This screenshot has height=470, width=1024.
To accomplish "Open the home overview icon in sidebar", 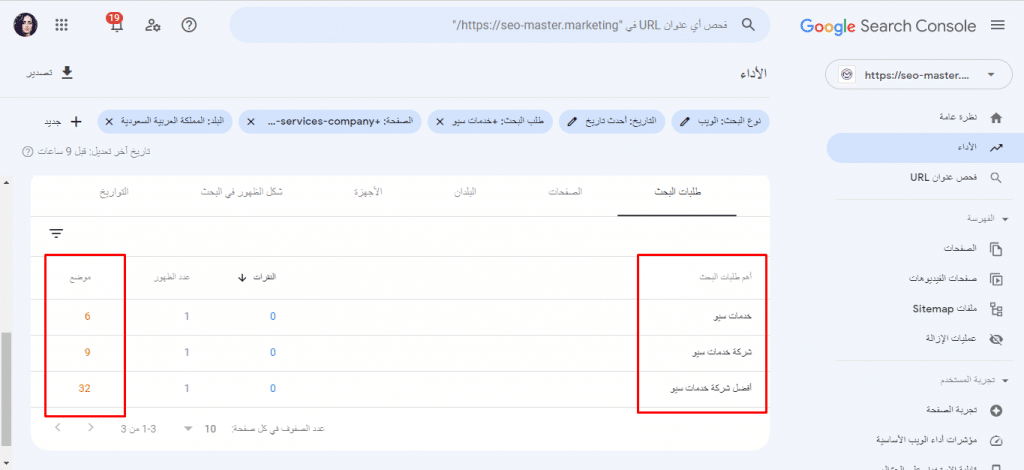I will [x=996, y=118].
